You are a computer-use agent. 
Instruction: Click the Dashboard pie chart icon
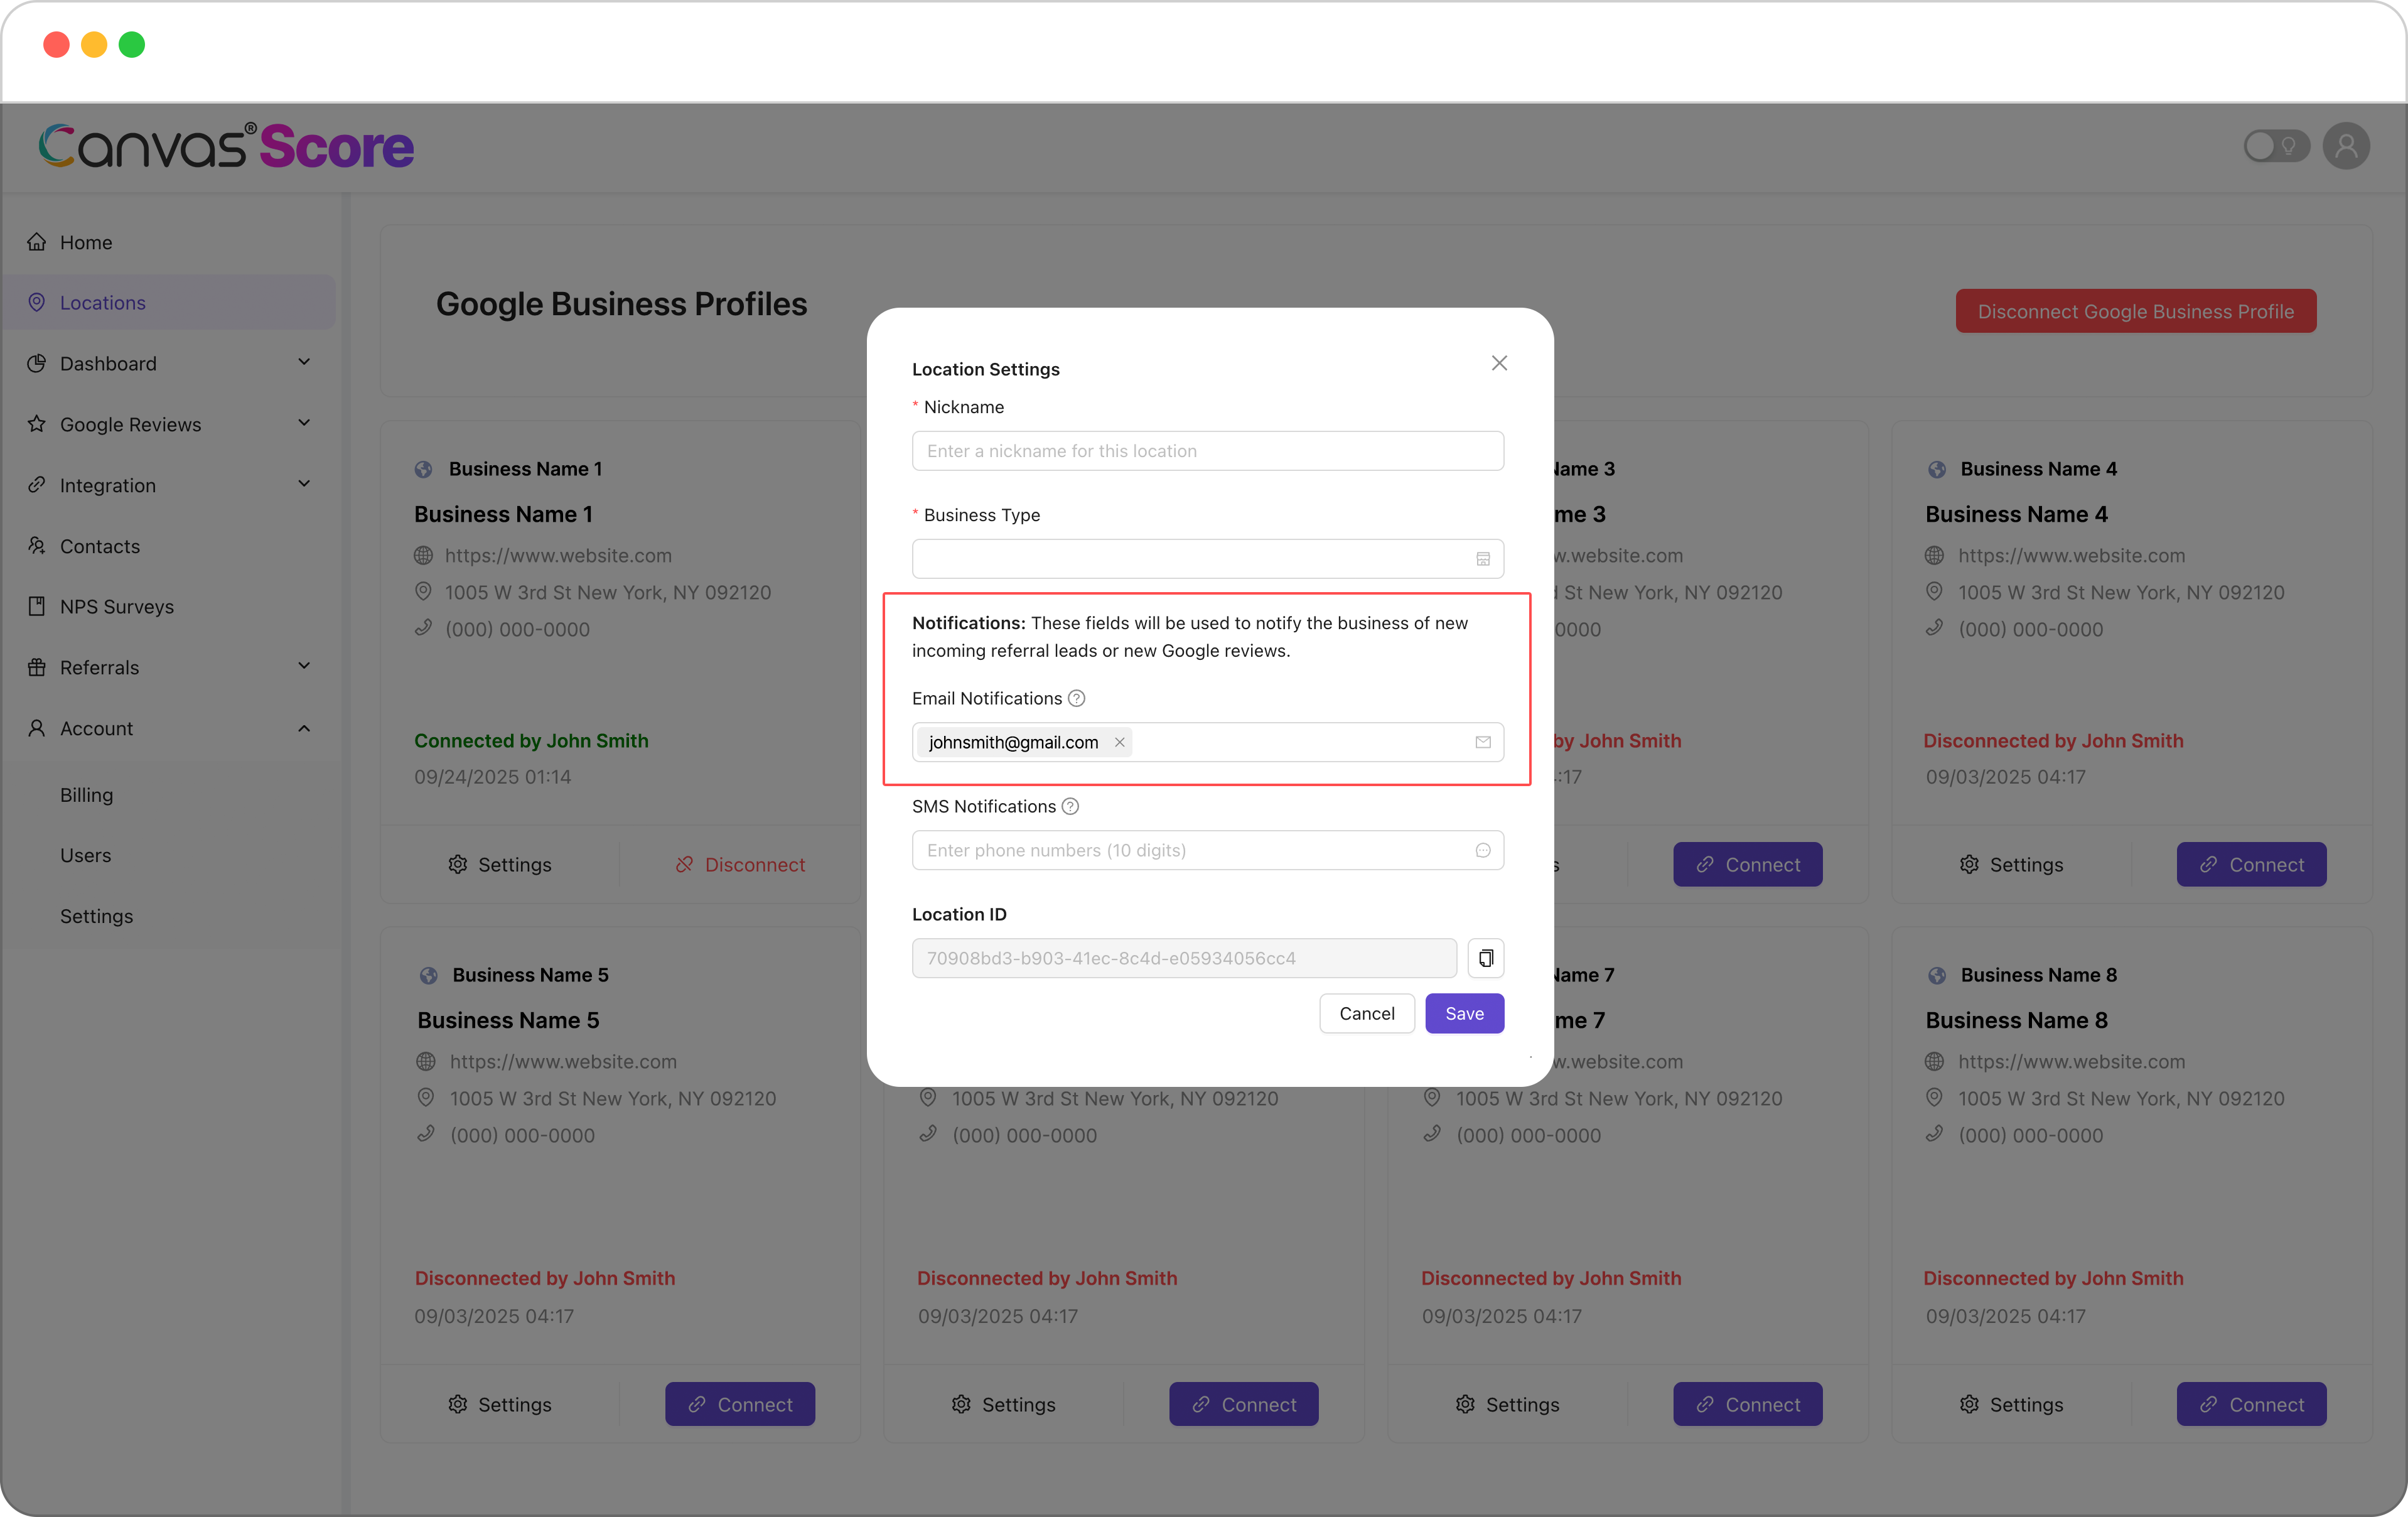[37, 363]
